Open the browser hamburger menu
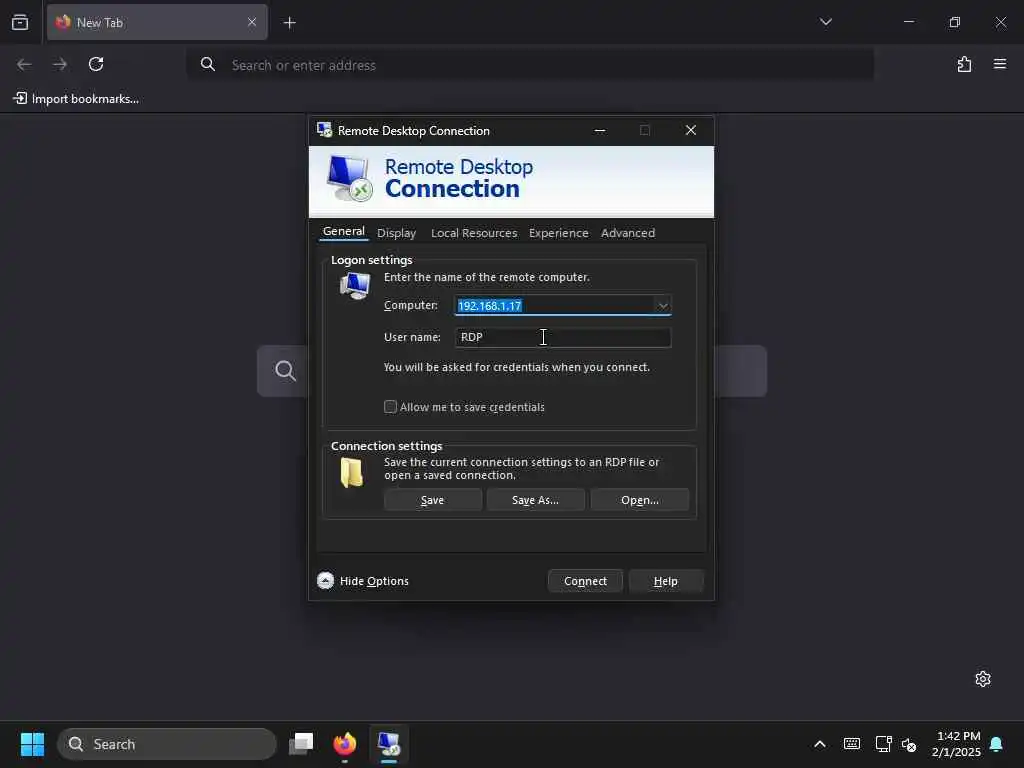This screenshot has height=768, width=1024. pyautogui.click(x=1000, y=64)
